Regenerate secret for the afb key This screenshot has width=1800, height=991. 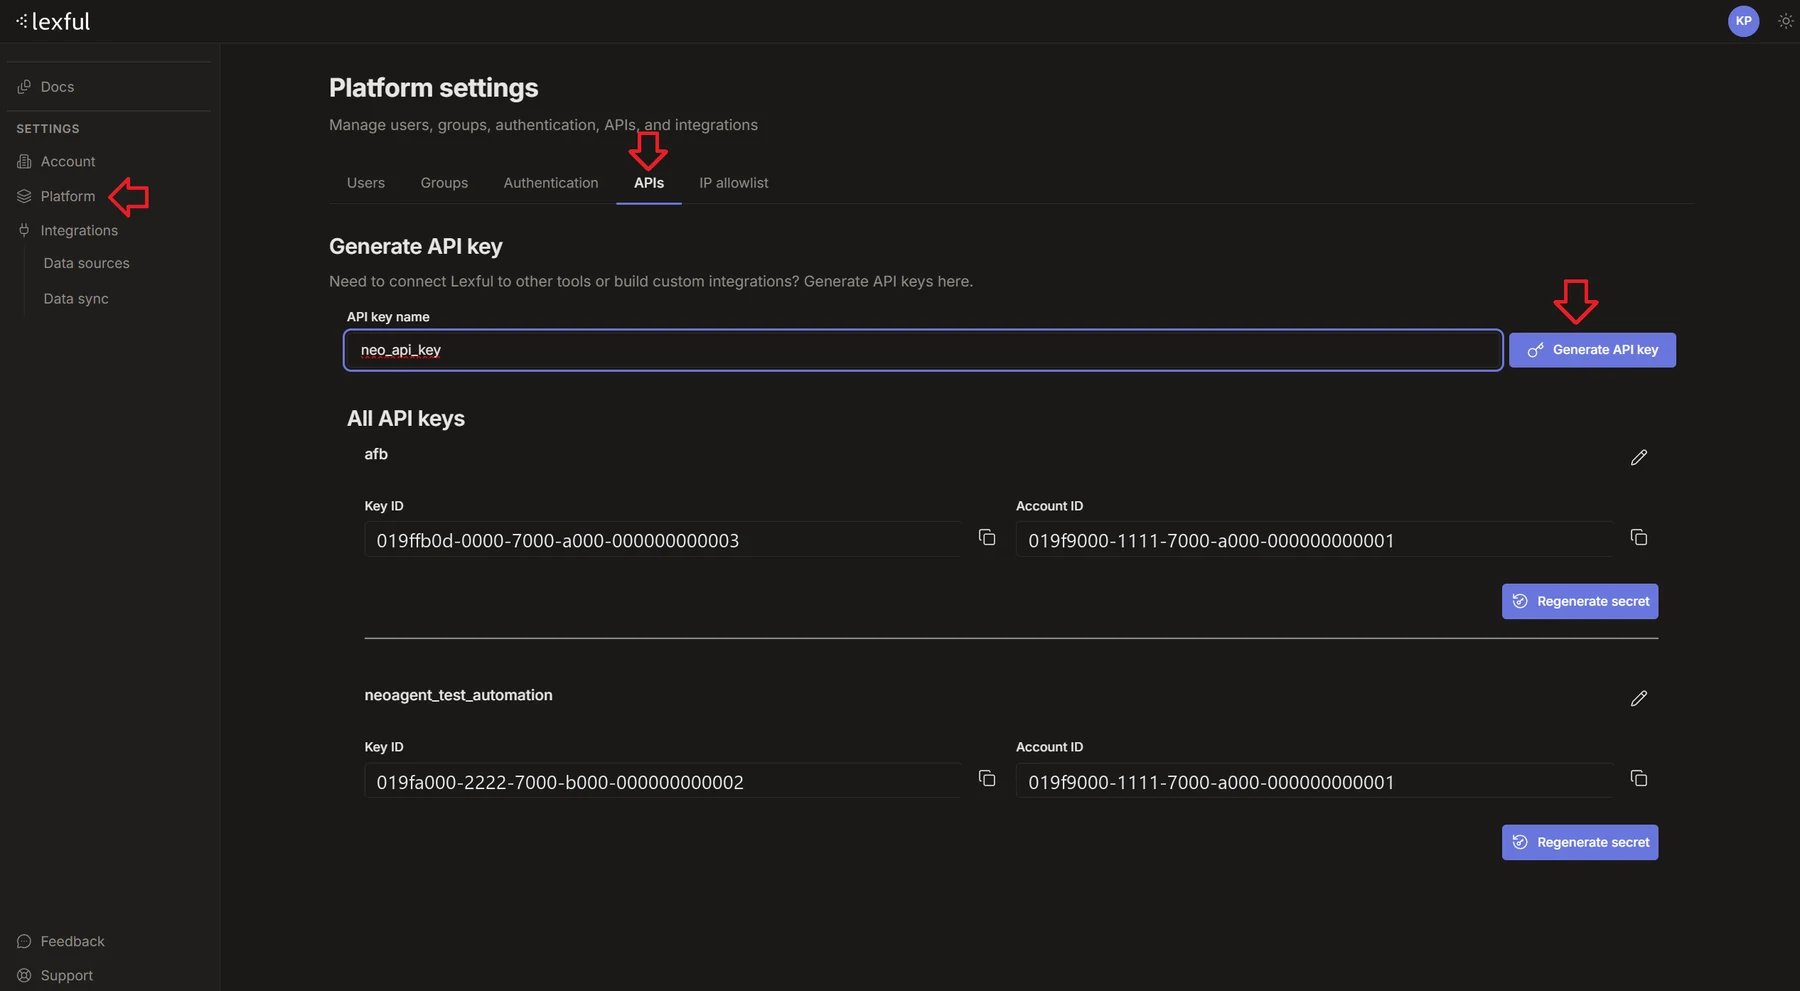[x=1580, y=601]
